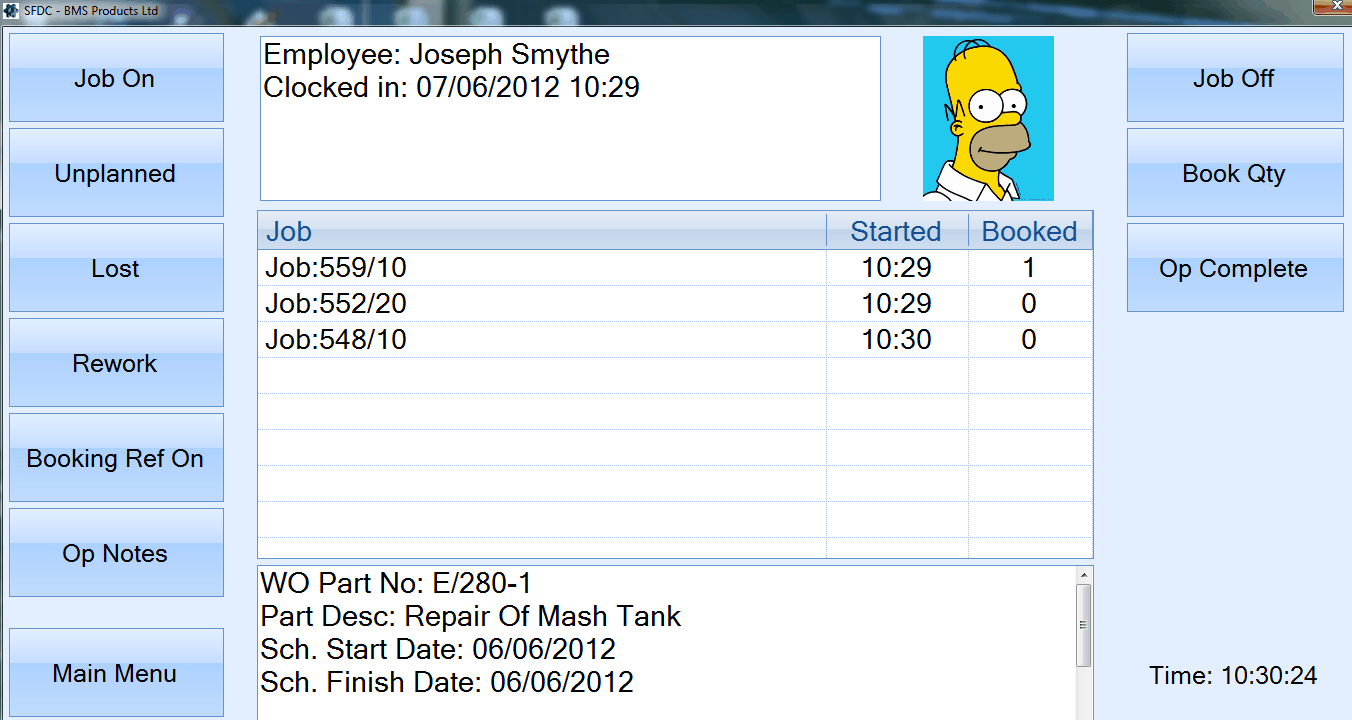Choose the Rework button
This screenshot has width=1352, height=720.
click(x=116, y=363)
